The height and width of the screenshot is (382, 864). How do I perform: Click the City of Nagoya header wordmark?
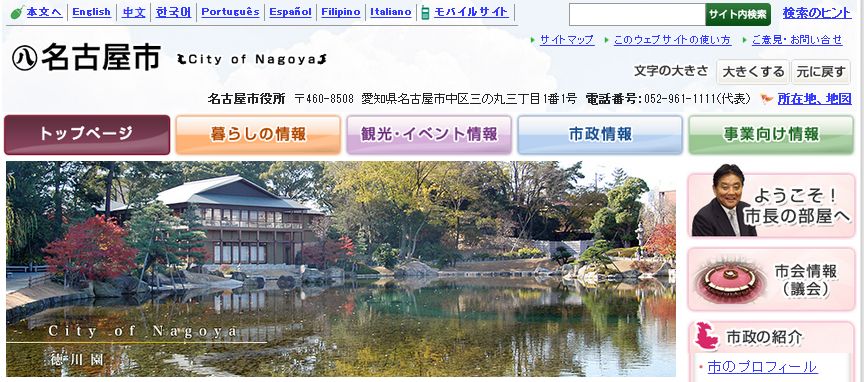tap(252, 59)
